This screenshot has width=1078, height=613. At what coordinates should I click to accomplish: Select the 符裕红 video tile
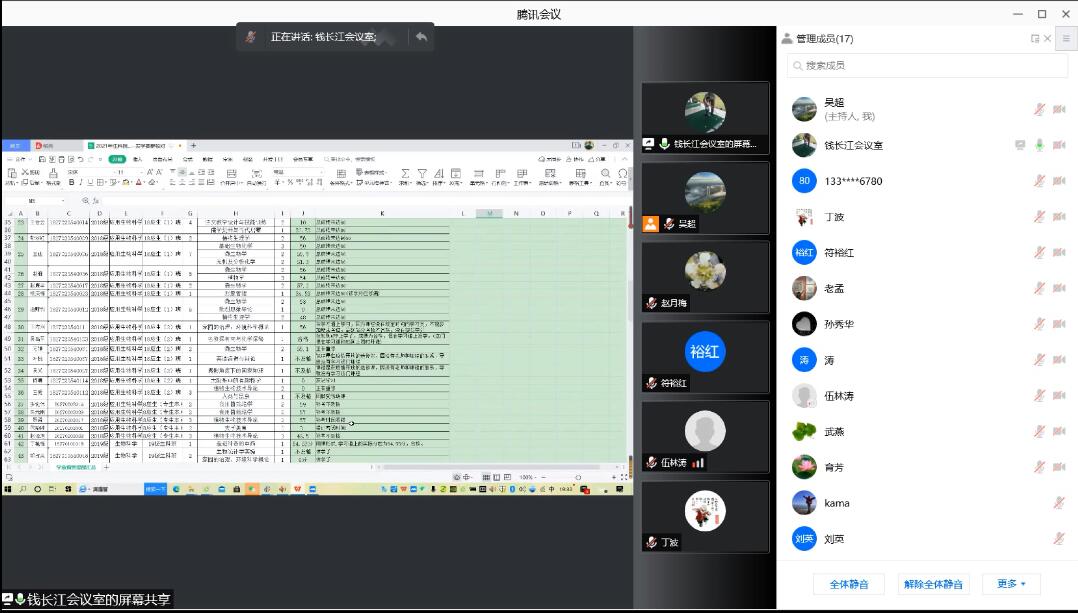tap(704, 357)
